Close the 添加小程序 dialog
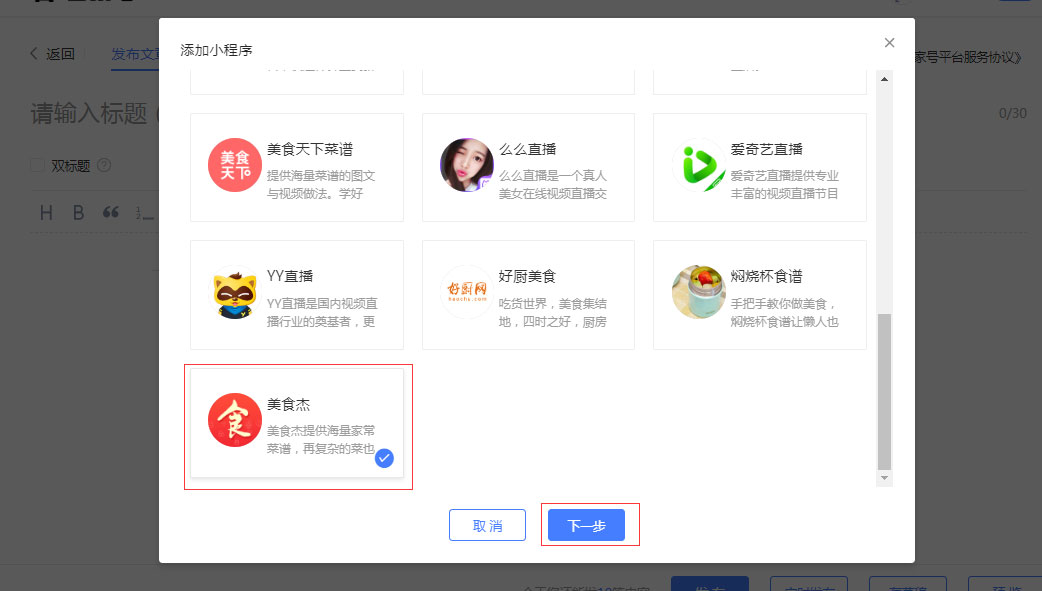 (889, 42)
